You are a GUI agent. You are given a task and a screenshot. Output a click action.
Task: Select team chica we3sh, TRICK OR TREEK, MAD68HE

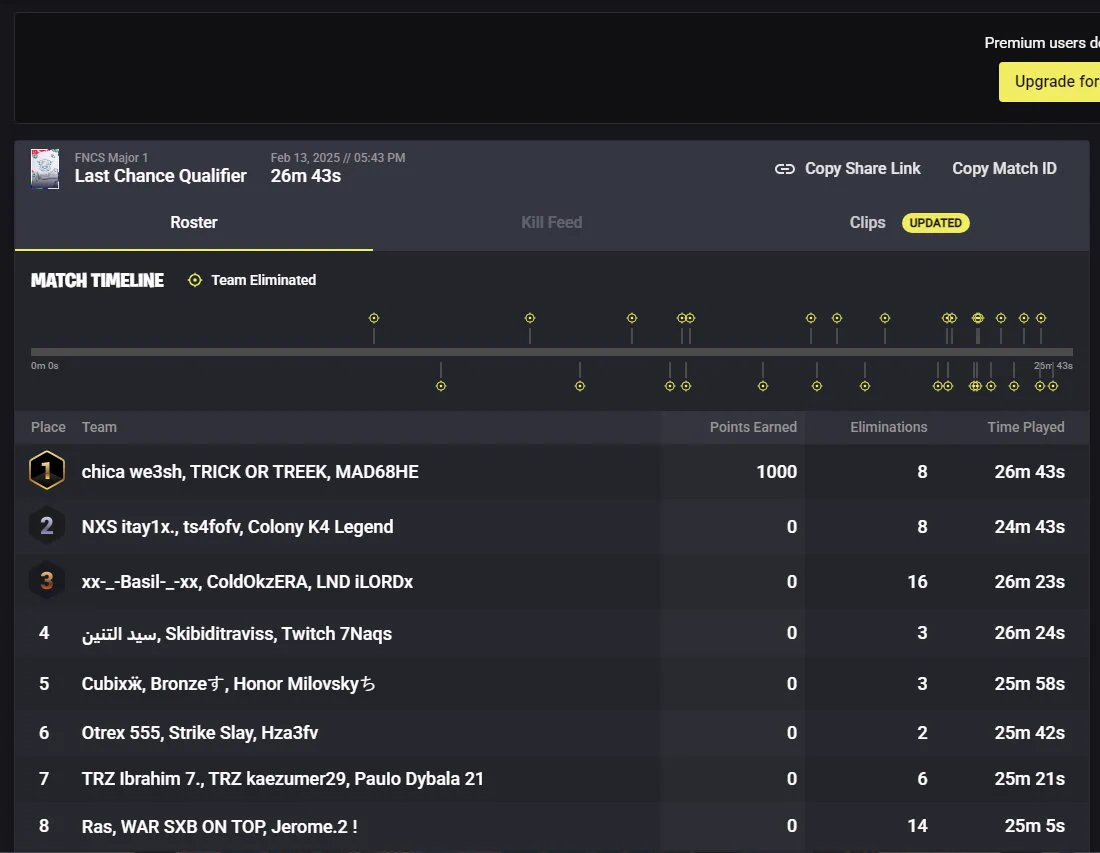coord(250,471)
